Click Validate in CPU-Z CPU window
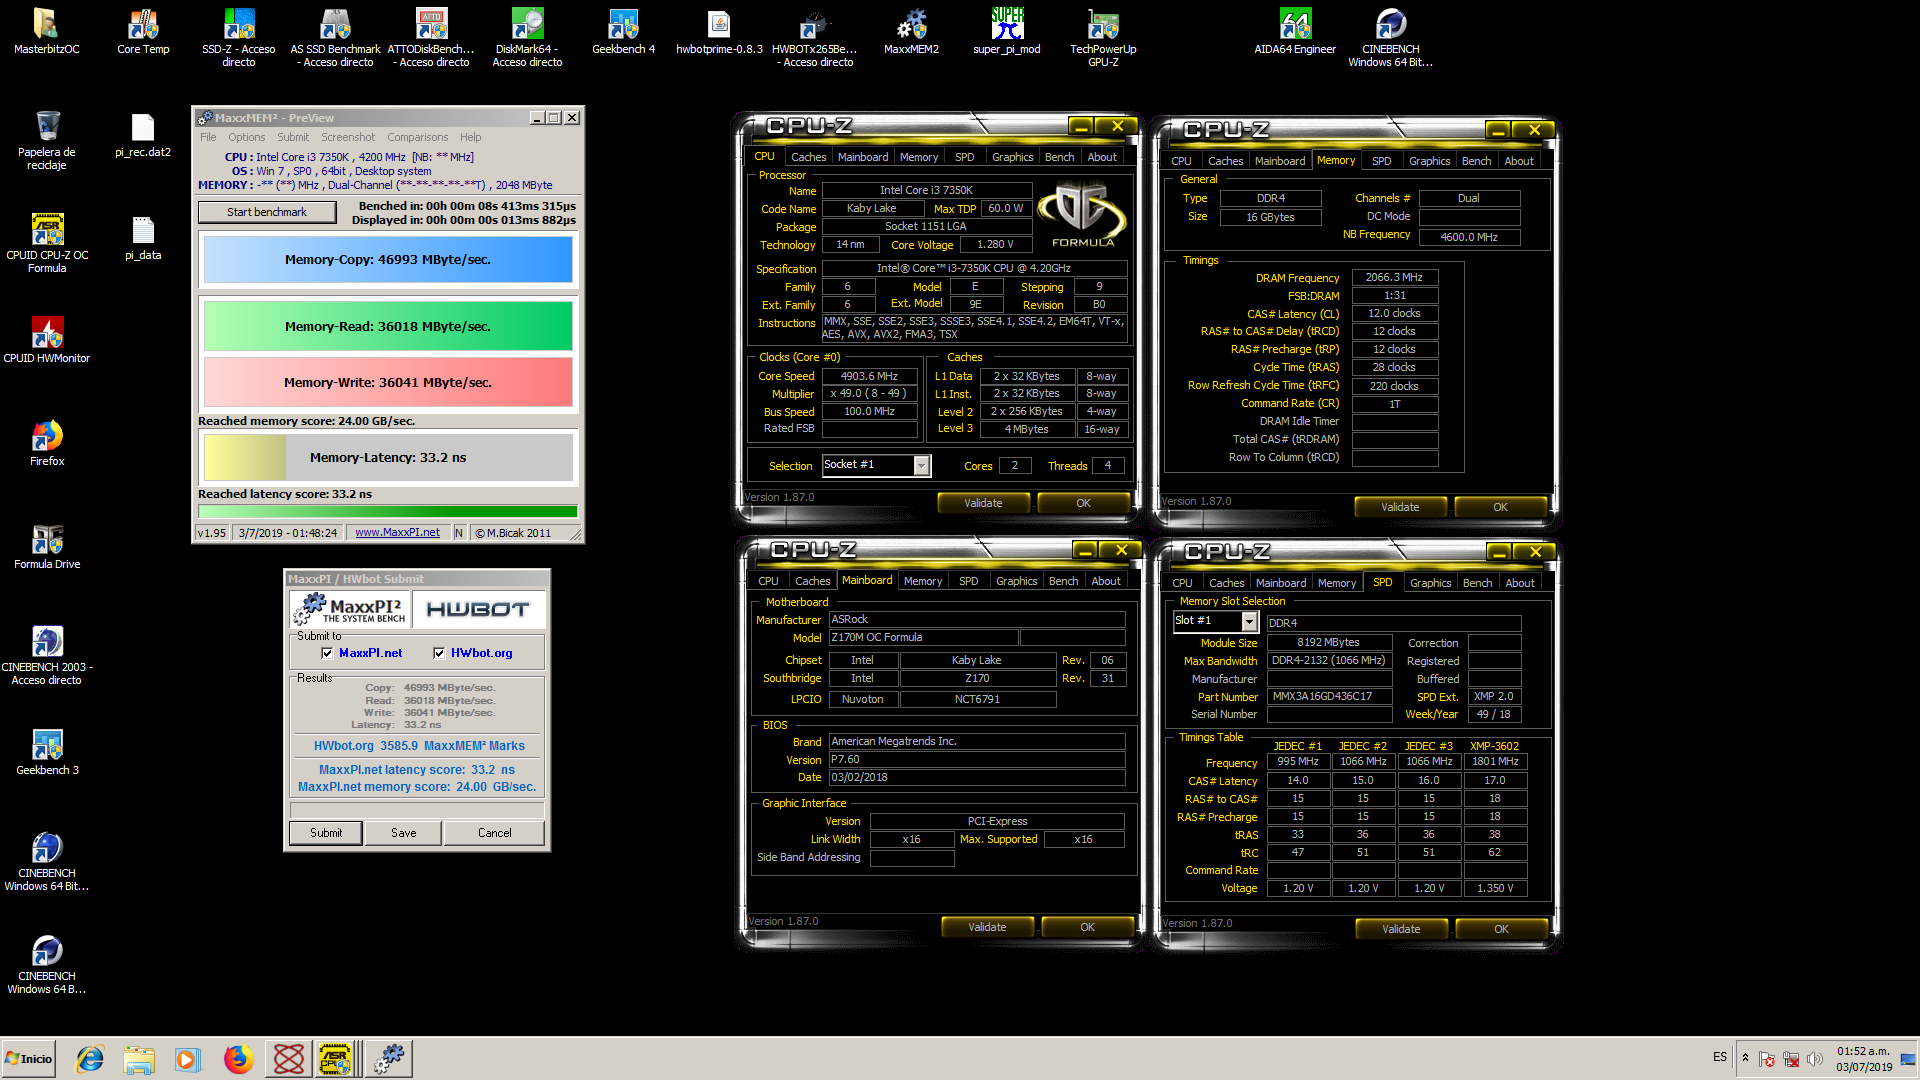The height and width of the screenshot is (1080, 1920). point(983,503)
